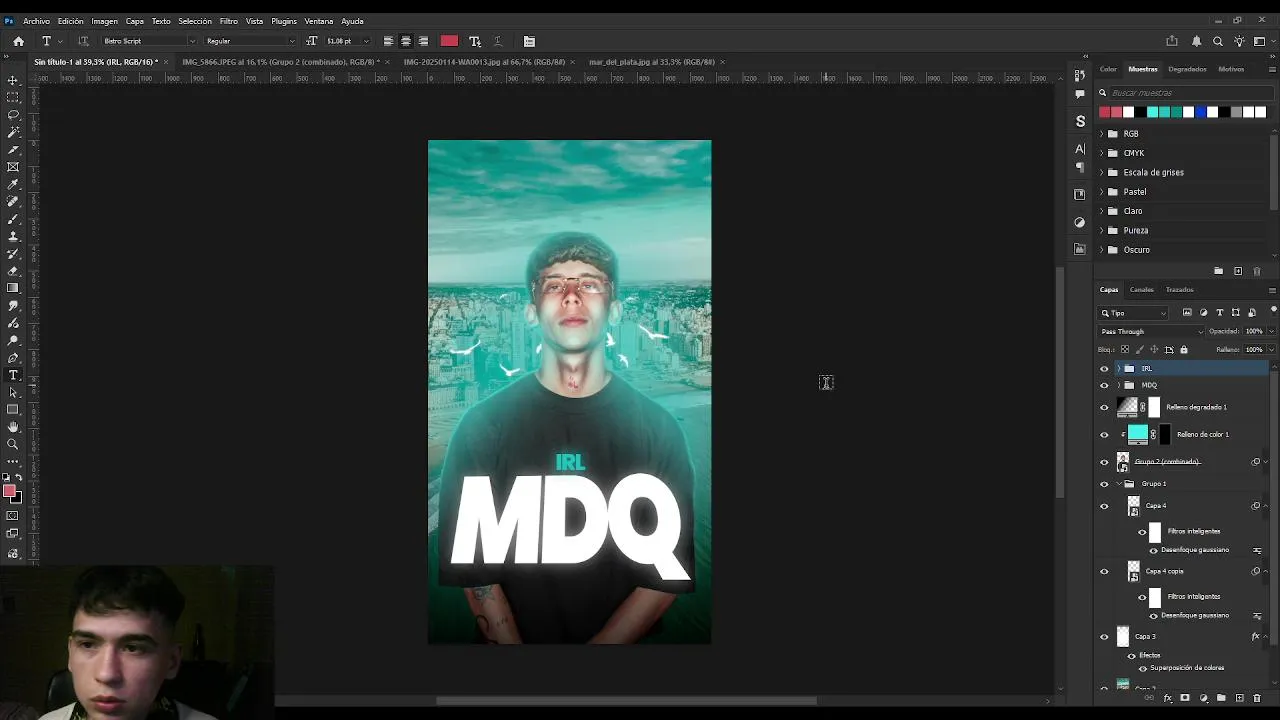
Task: Select the Frame tool
Action: point(13,167)
